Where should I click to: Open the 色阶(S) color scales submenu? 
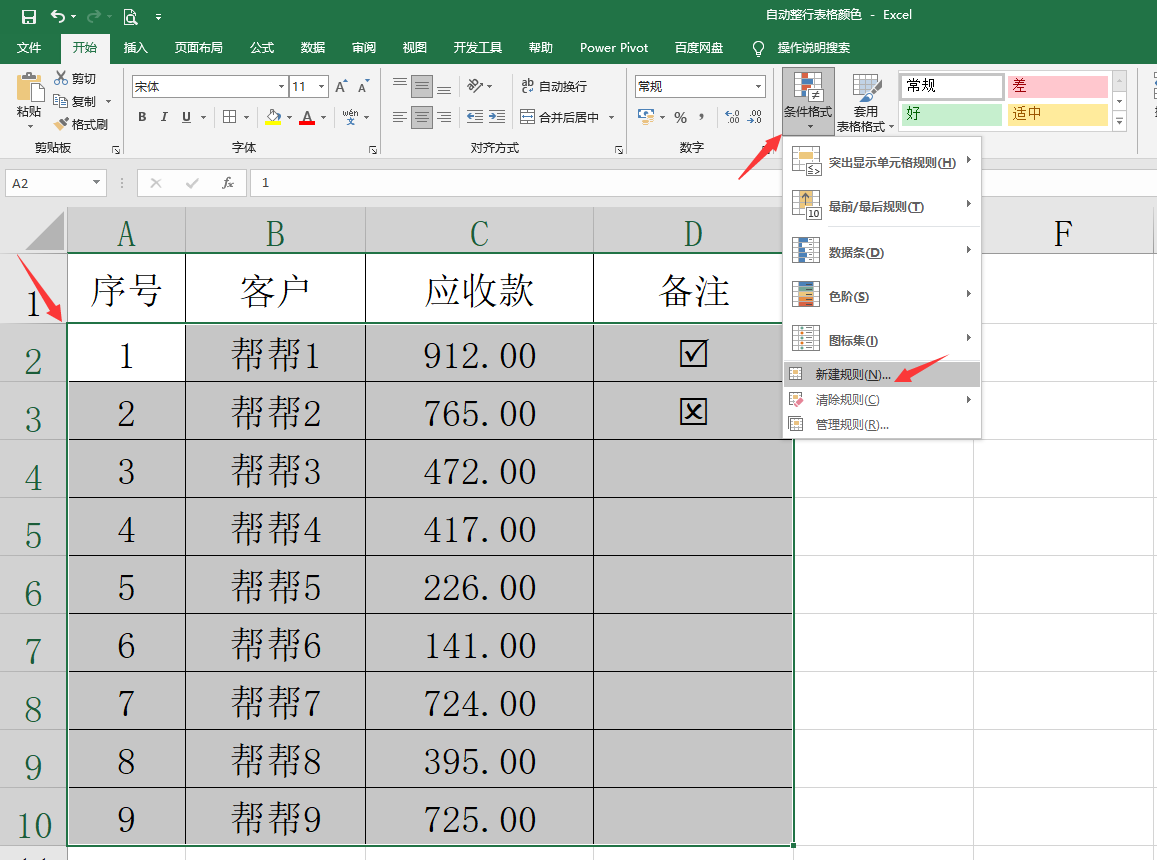click(x=882, y=296)
